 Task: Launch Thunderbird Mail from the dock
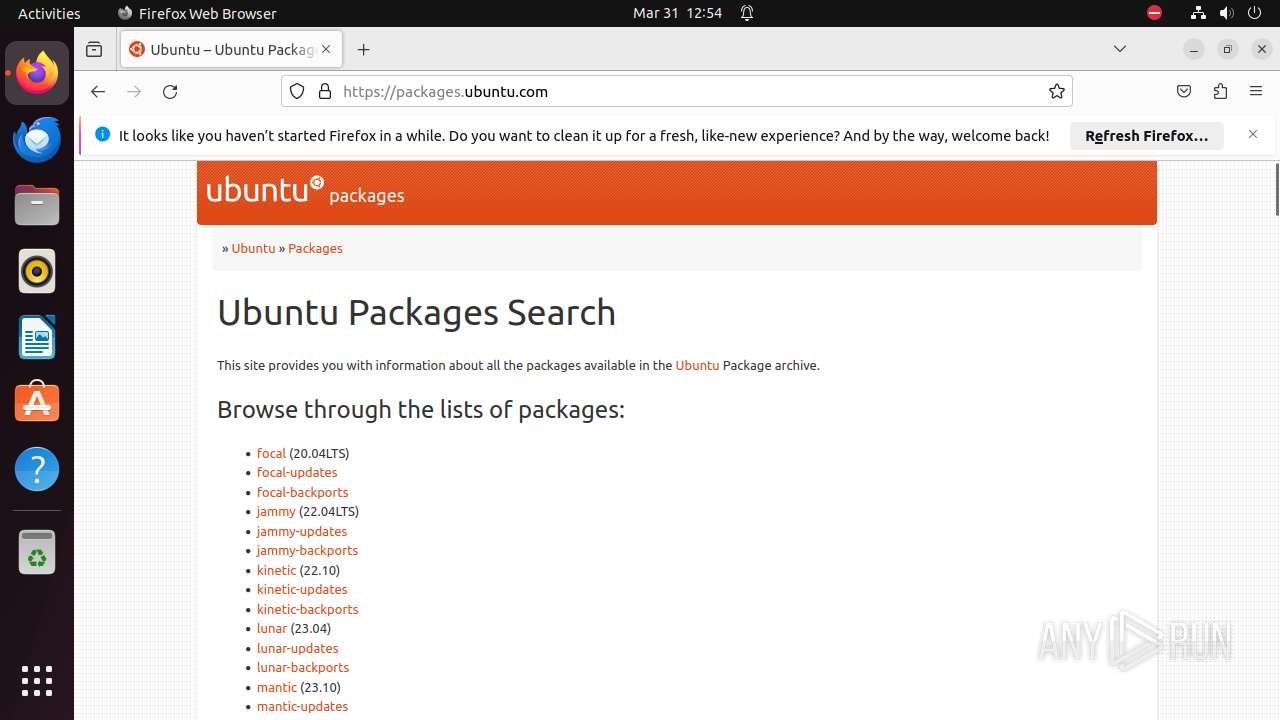tap(37, 139)
